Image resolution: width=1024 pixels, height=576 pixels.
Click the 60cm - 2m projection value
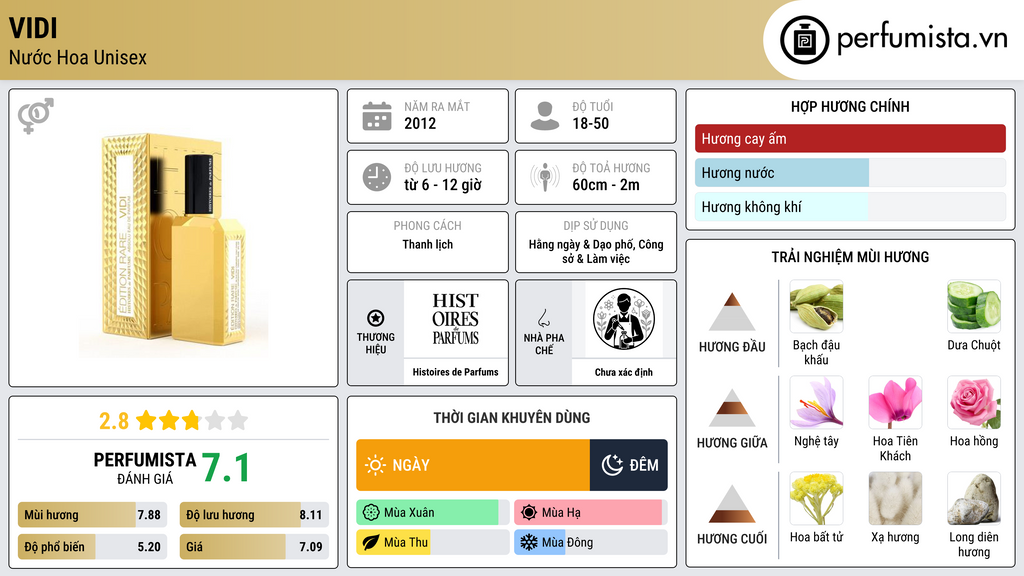[606, 185]
